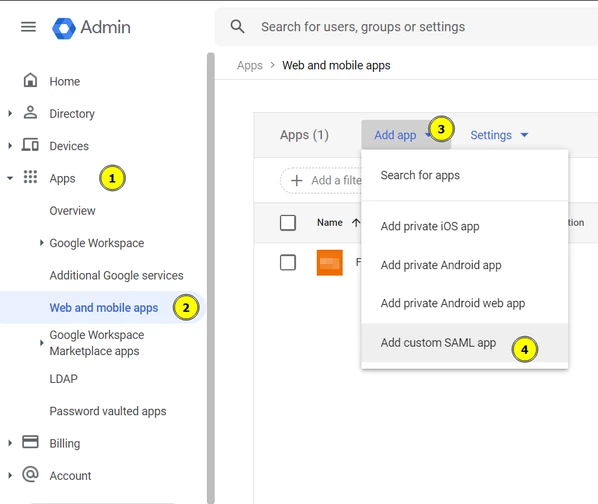Viewport: 598px width, 504px height.
Task: Open Devices in the sidebar
Action: pos(69,146)
